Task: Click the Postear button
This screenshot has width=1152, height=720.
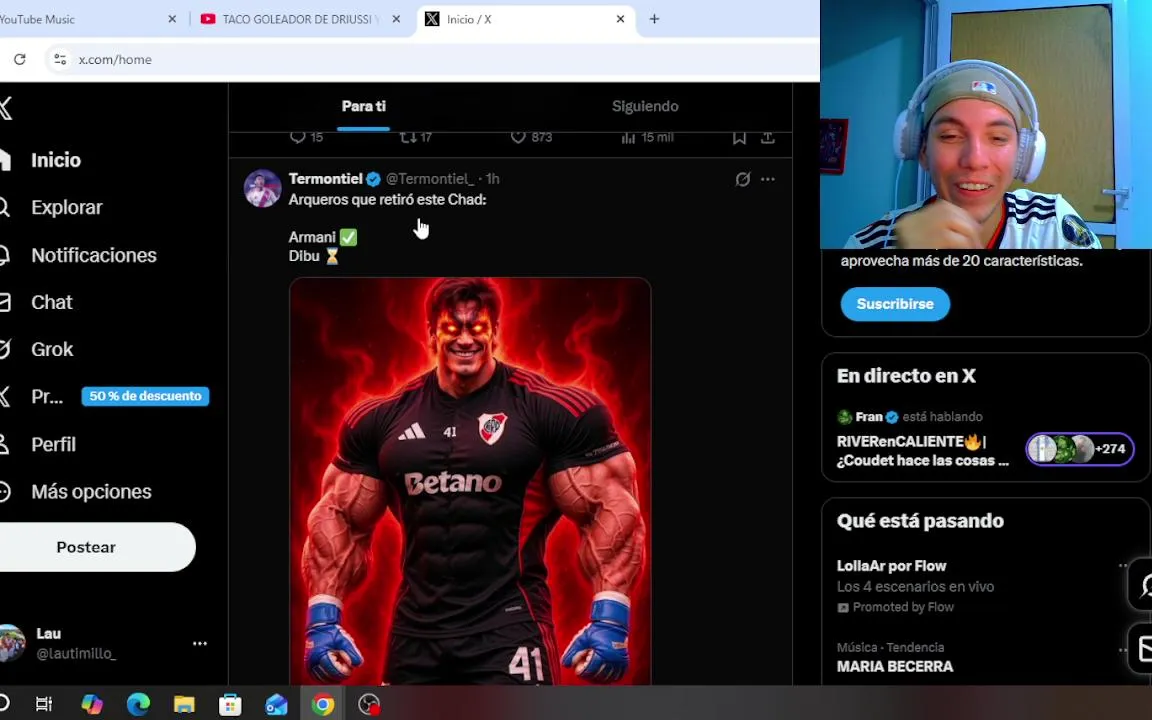Action: (96, 547)
